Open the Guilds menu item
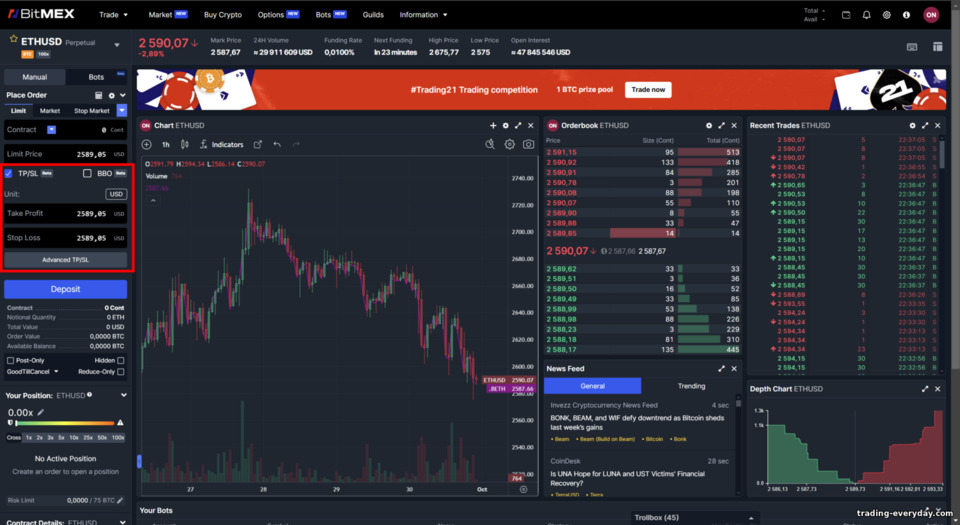This screenshot has width=960, height=525. click(x=373, y=15)
